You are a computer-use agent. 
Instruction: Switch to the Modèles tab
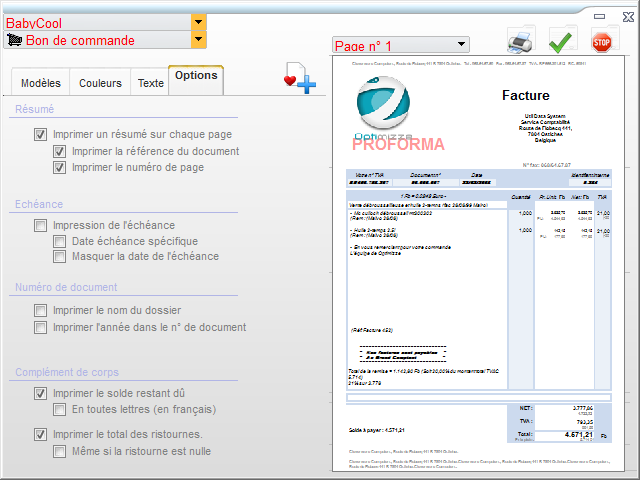tap(41, 83)
